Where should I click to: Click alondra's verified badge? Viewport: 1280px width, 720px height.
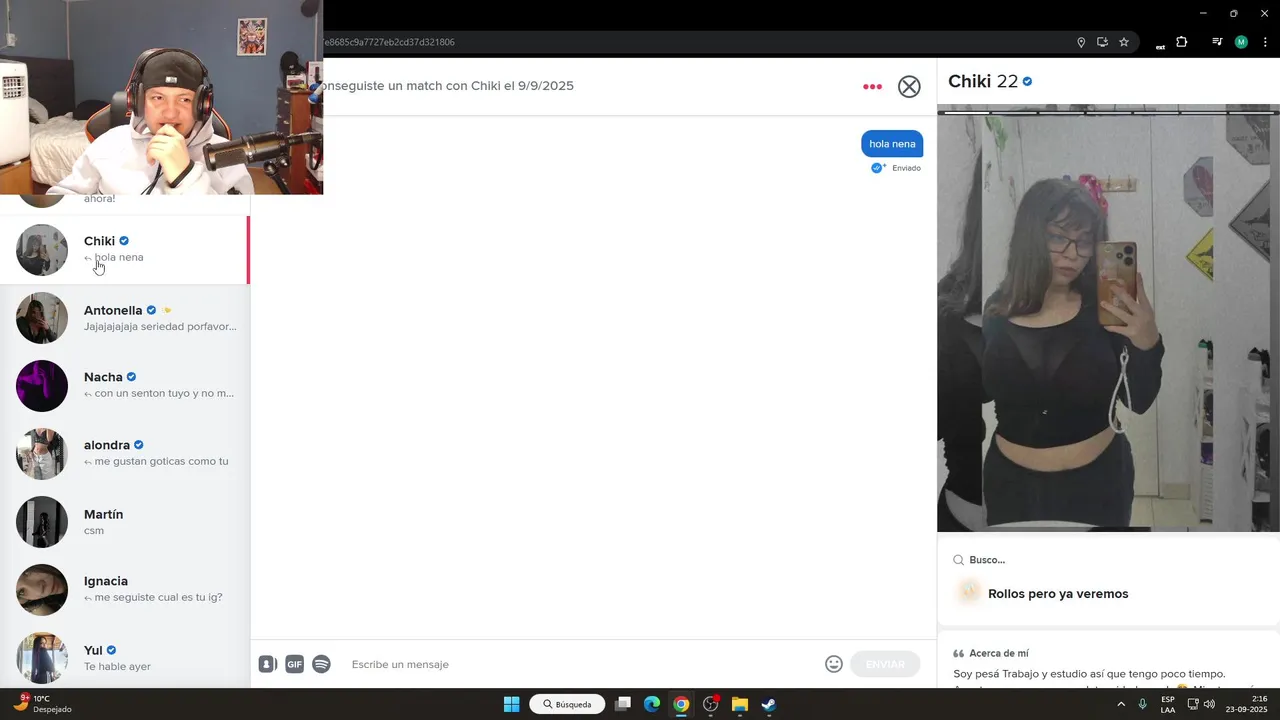click(139, 445)
